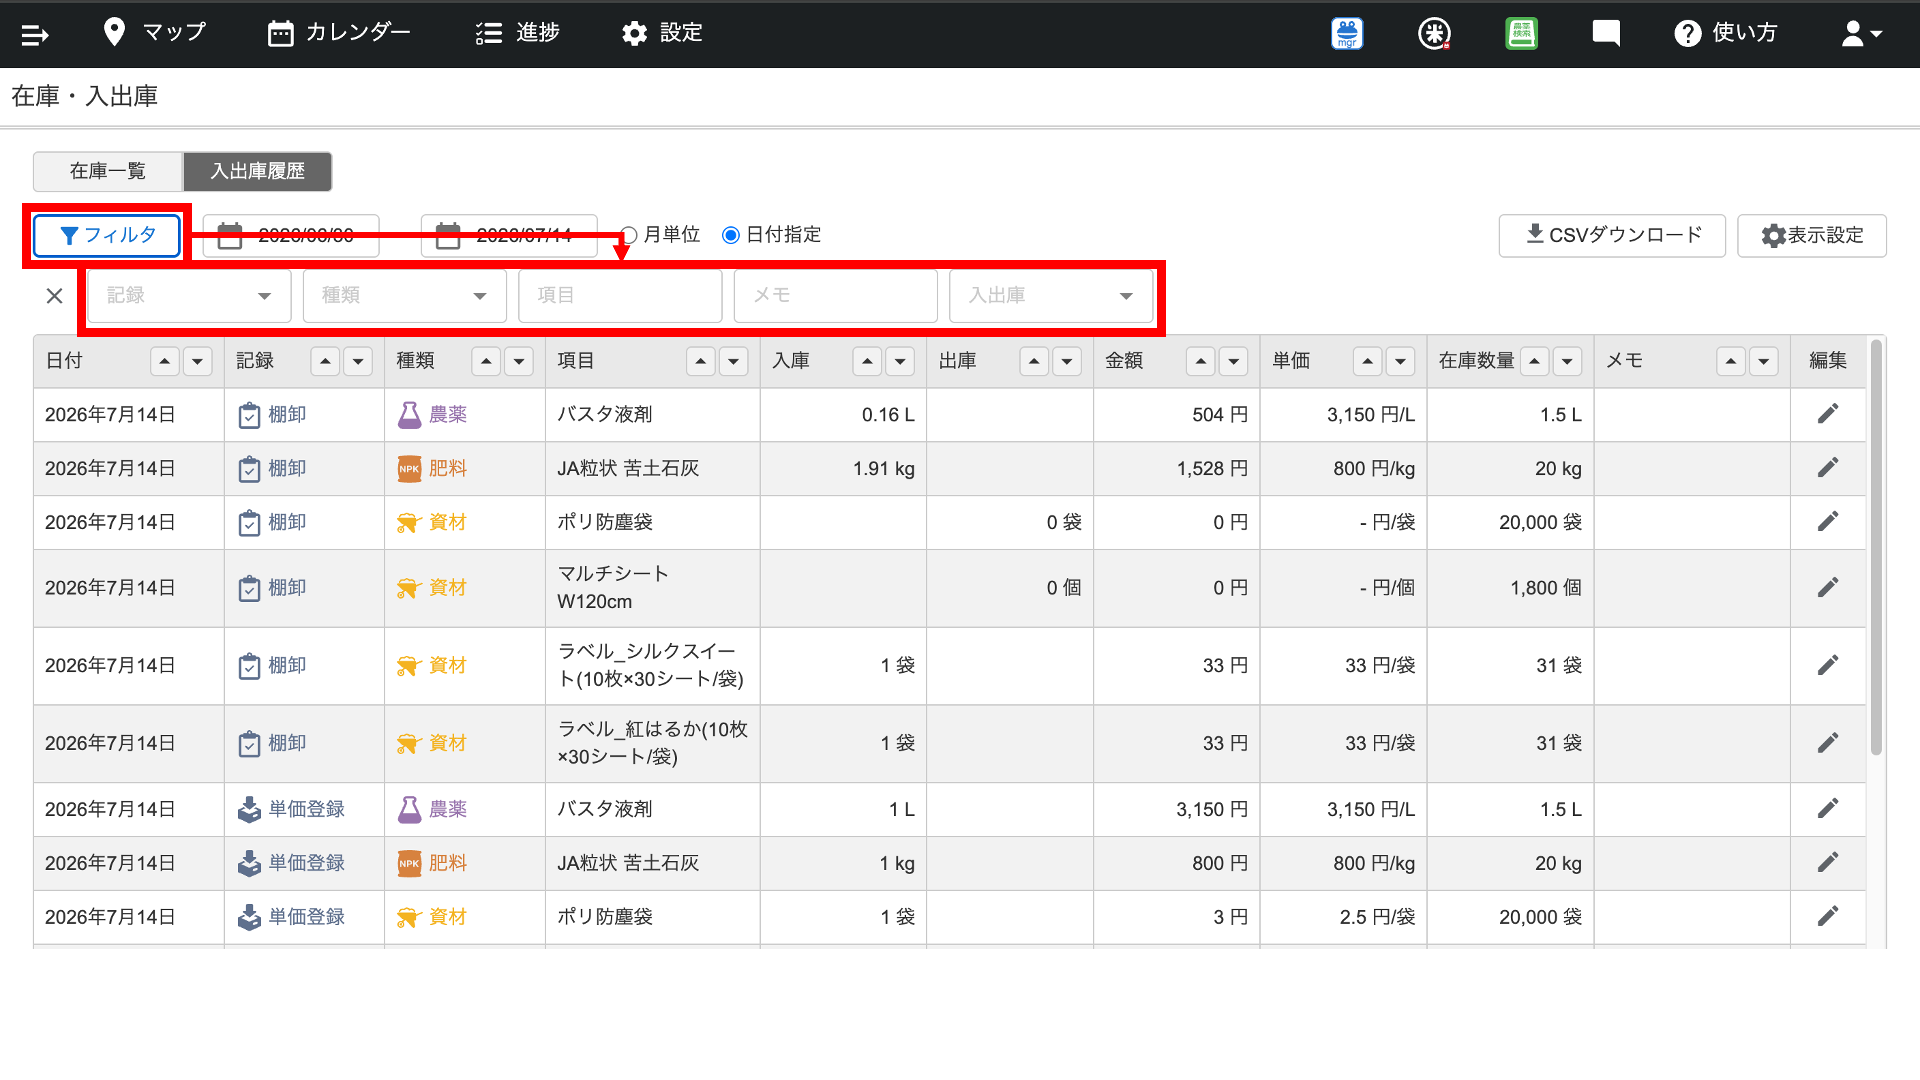Click 資材 in ラベル_紅はるか row

448,744
